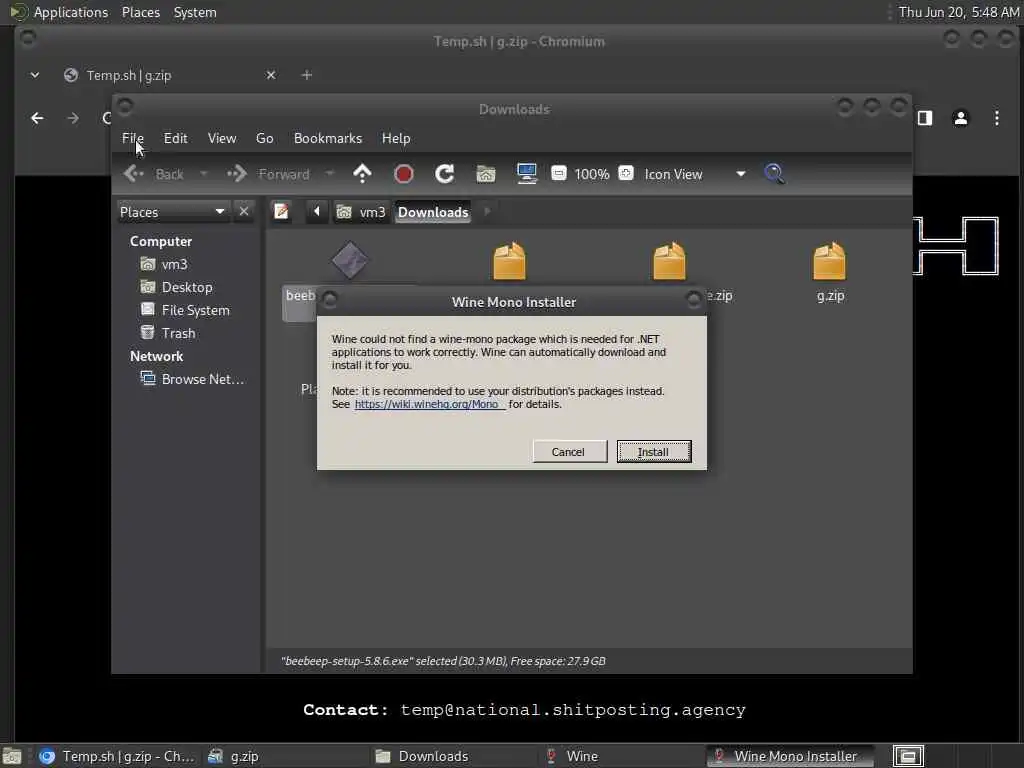
Task: Close the Temp.sh | g.zip tab
Action: 271,75
